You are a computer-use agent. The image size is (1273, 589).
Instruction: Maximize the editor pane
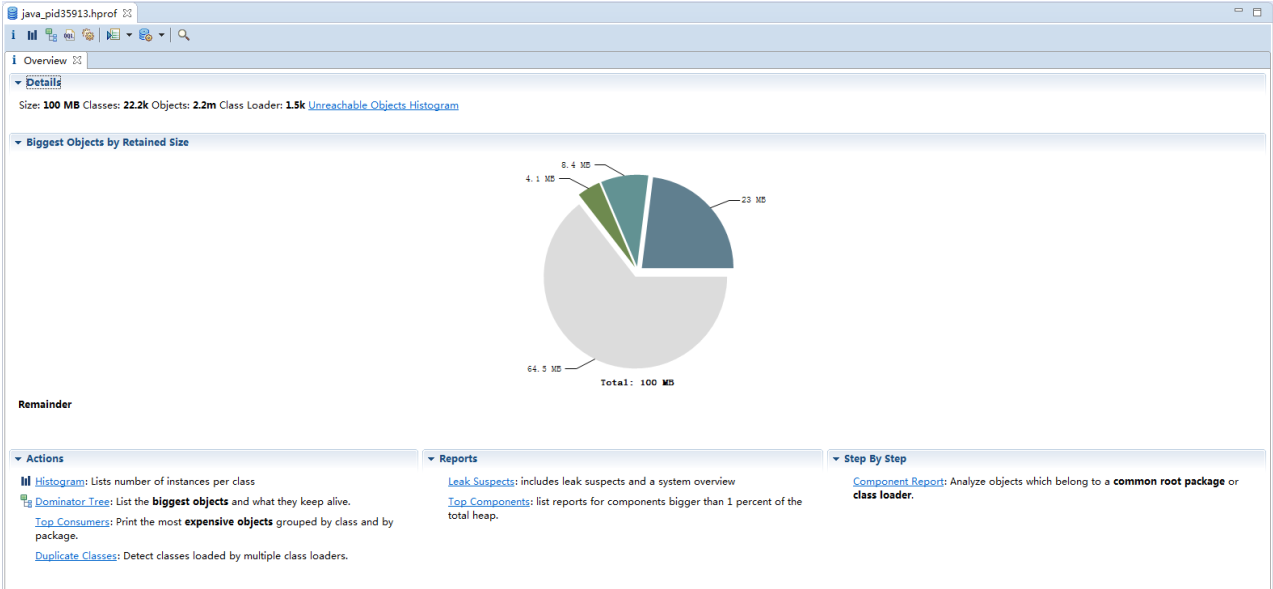(x=1256, y=11)
